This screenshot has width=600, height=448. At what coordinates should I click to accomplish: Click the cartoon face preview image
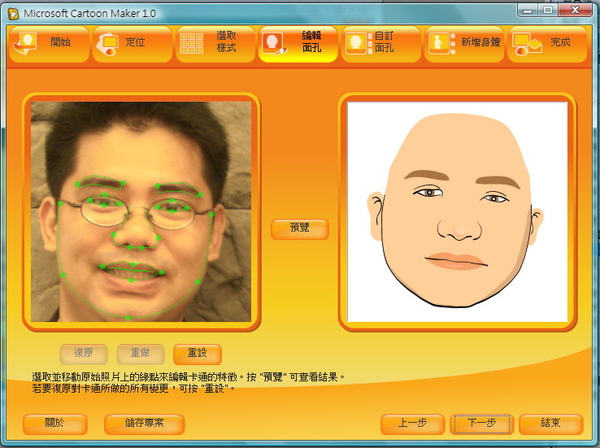point(457,212)
